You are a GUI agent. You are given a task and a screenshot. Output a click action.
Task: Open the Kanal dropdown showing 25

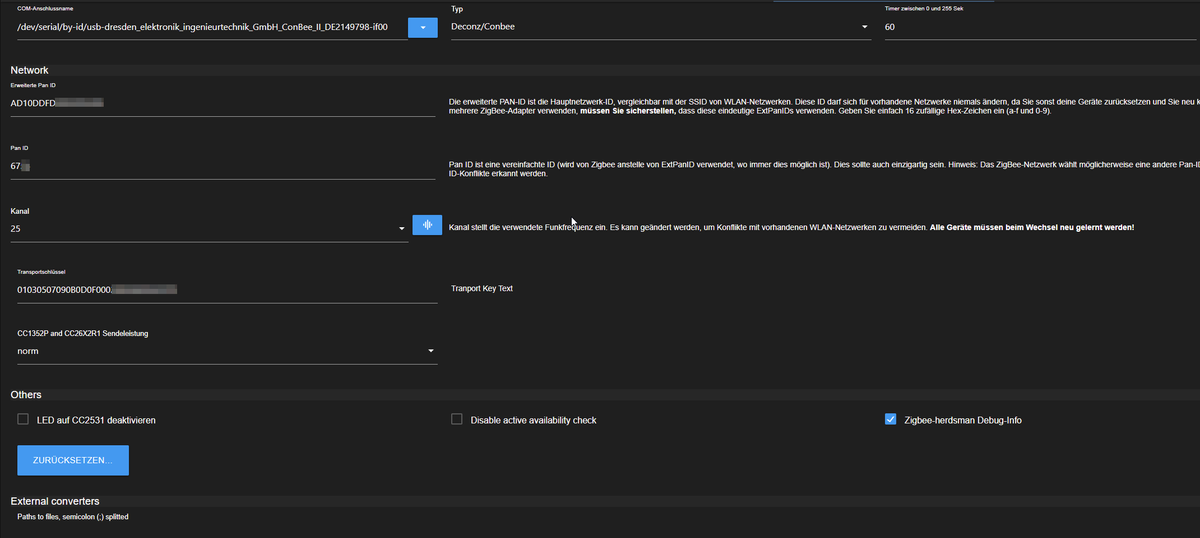209,229
